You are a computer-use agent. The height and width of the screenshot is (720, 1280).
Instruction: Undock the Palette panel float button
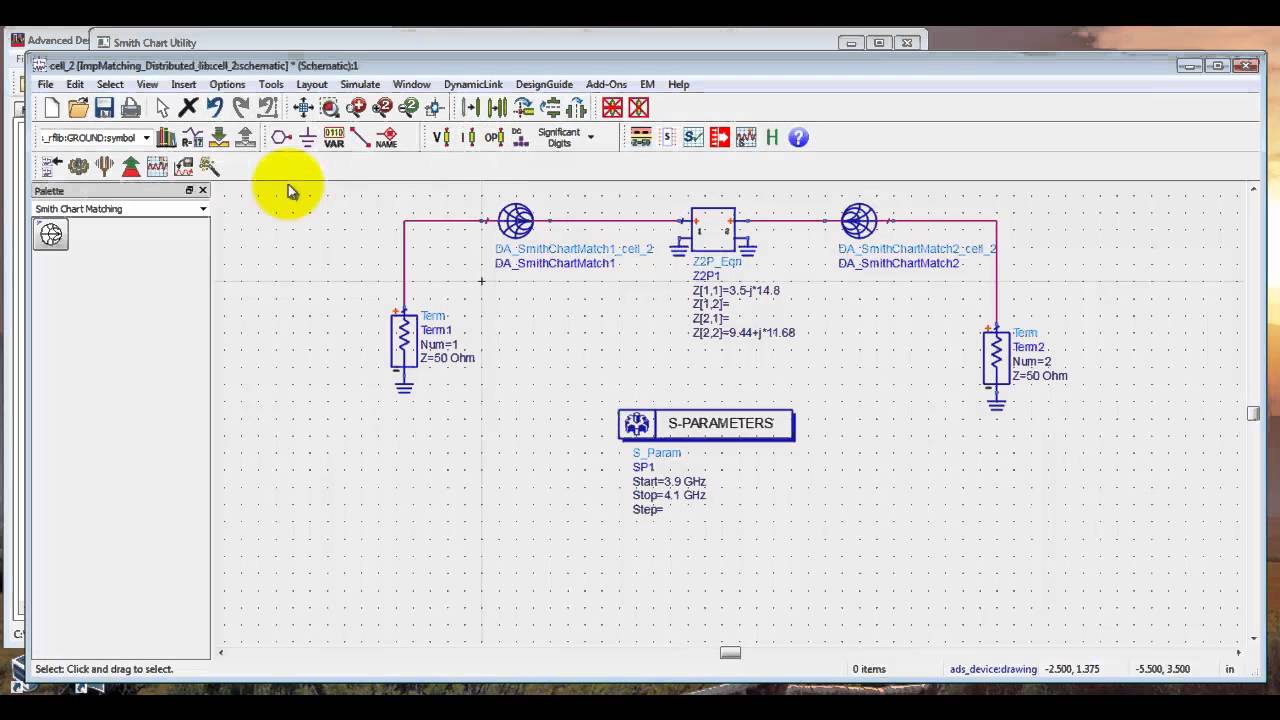pos(189,190)
